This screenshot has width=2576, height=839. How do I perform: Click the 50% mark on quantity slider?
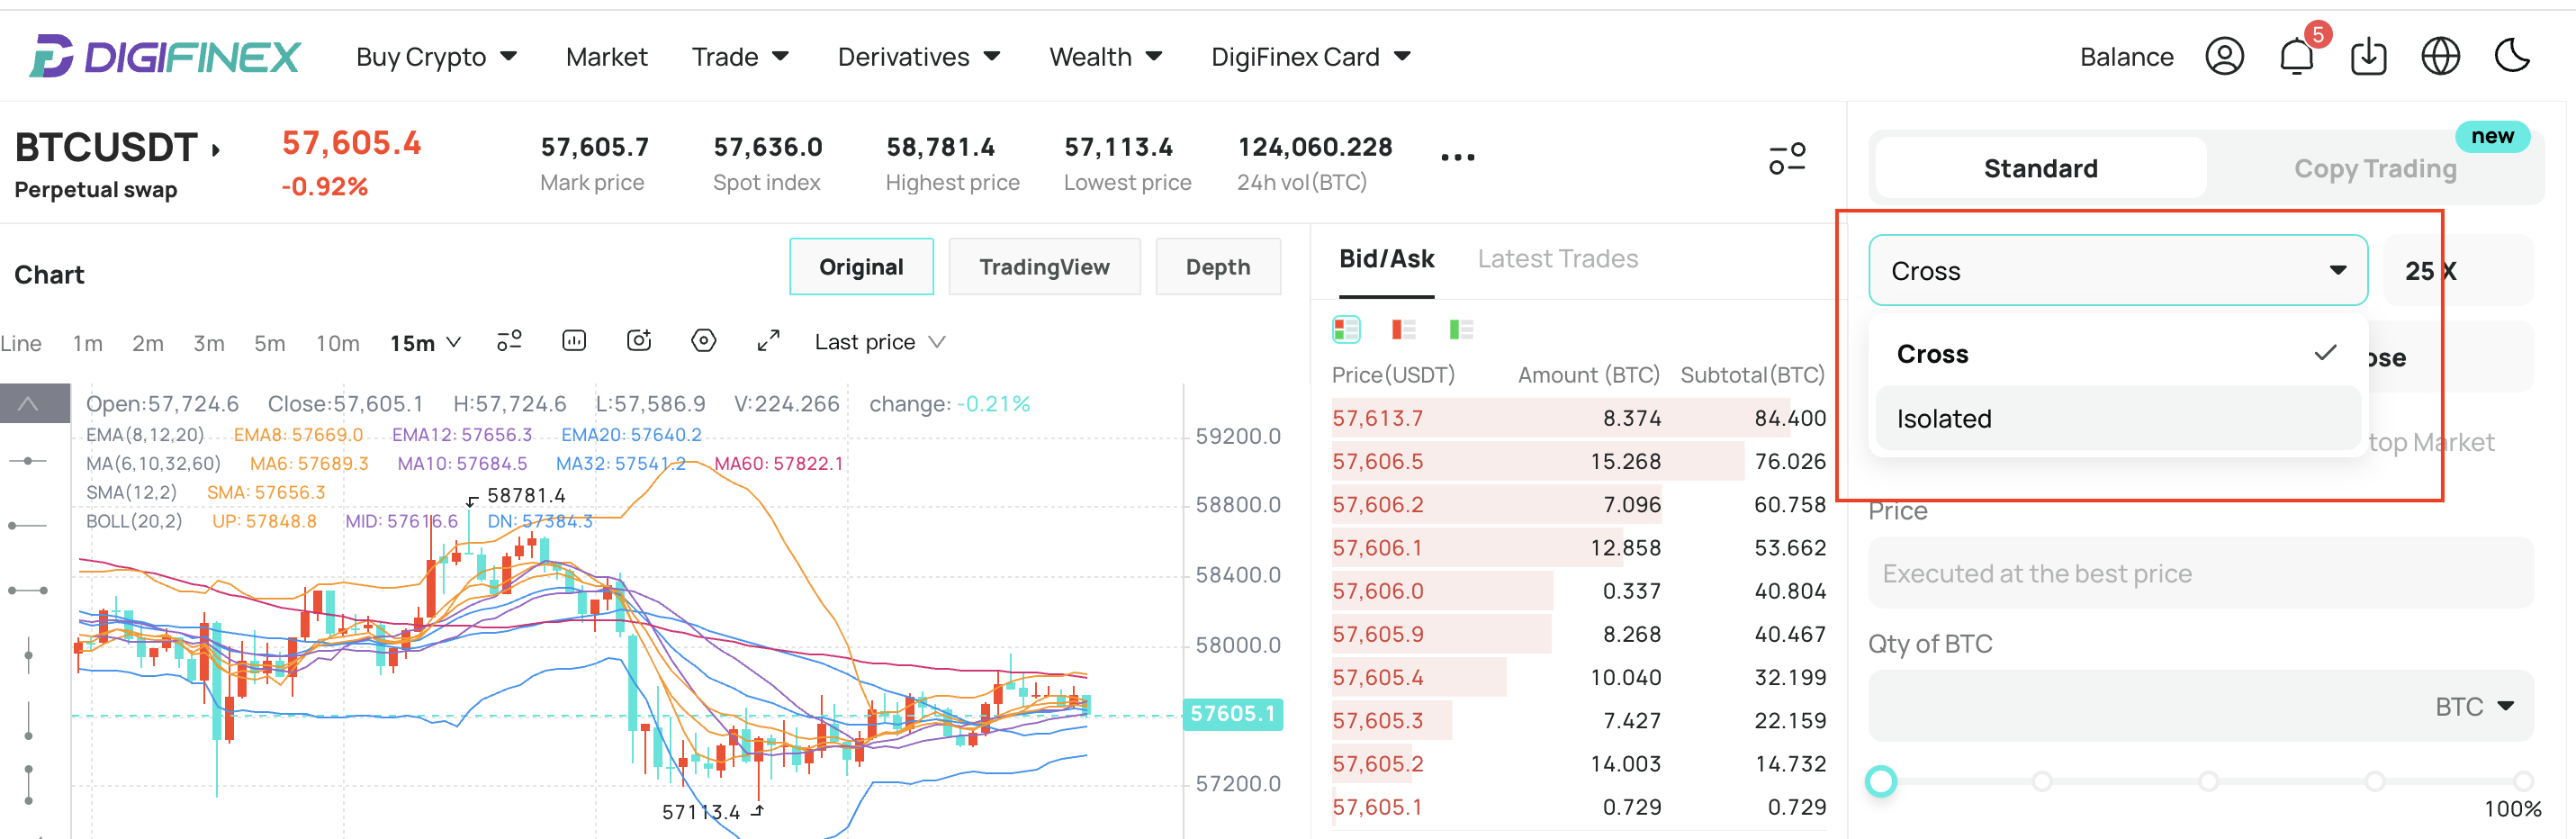2208,781
